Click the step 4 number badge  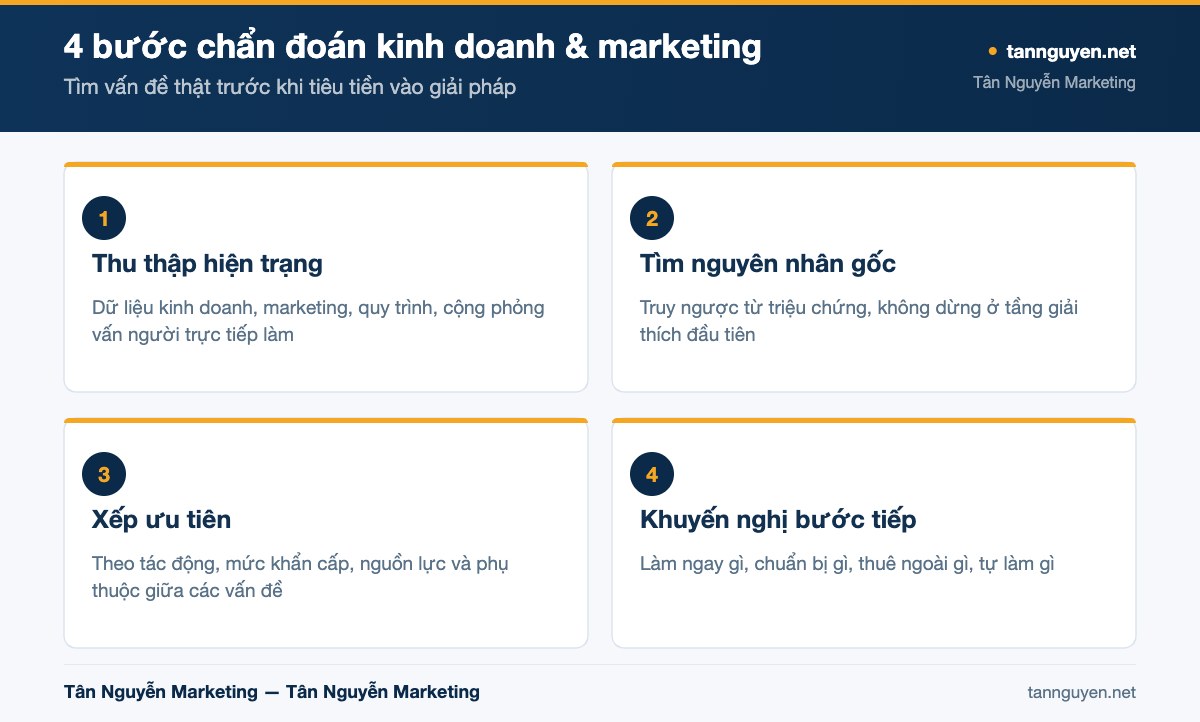coord(652,474)
